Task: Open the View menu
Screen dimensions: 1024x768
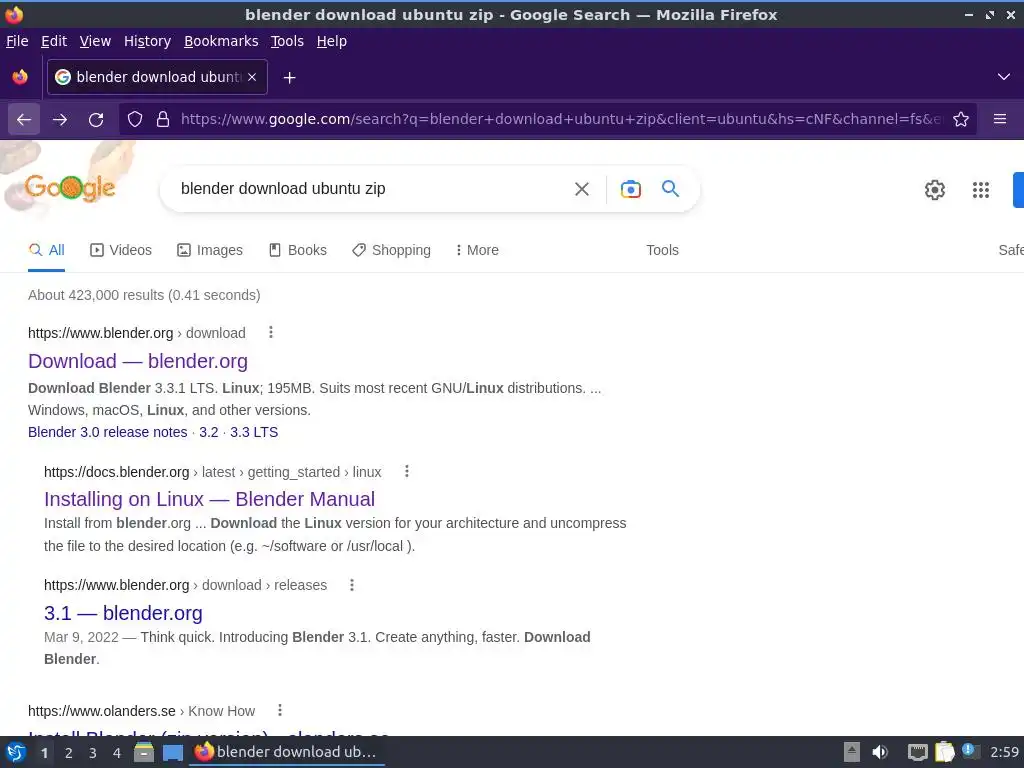Action: pyautogui.click(x=95, y=41)
